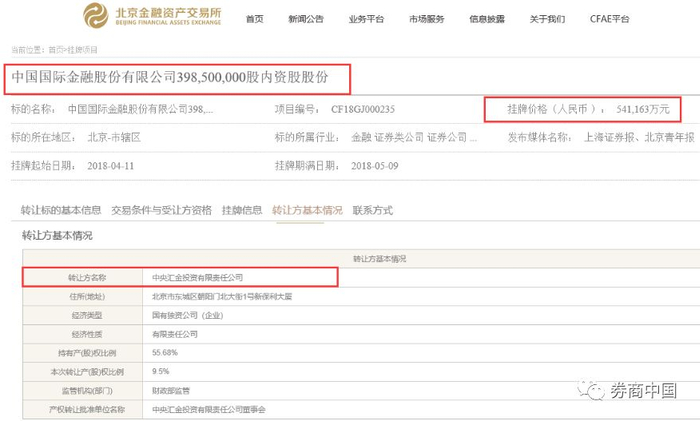Click the 转让方名称 label cell
Screen dimensions: 700x421
pyautogui.click(x=83, y=278)
